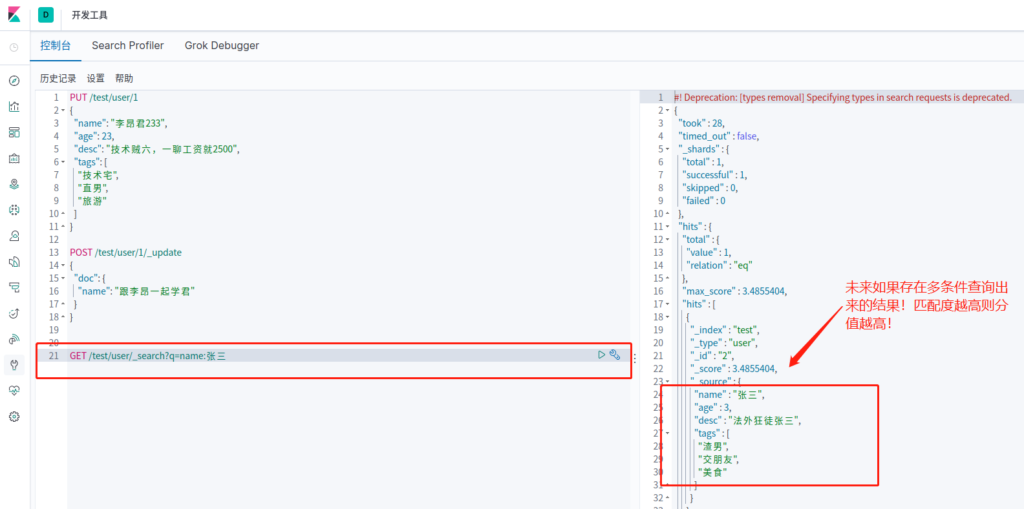Open Discover from the compass sidebar icon
The image size is (1024, 509).
(x=14, y=81)
